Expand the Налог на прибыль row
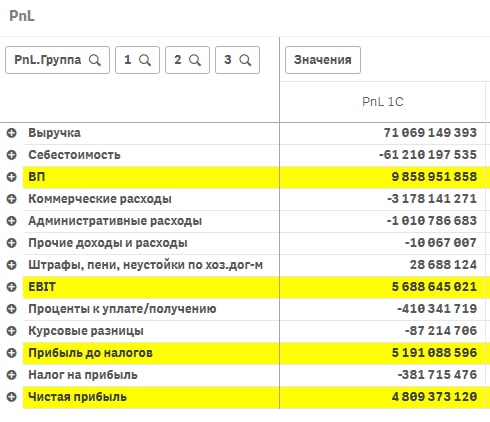490x422 pixels. (12, 375)
